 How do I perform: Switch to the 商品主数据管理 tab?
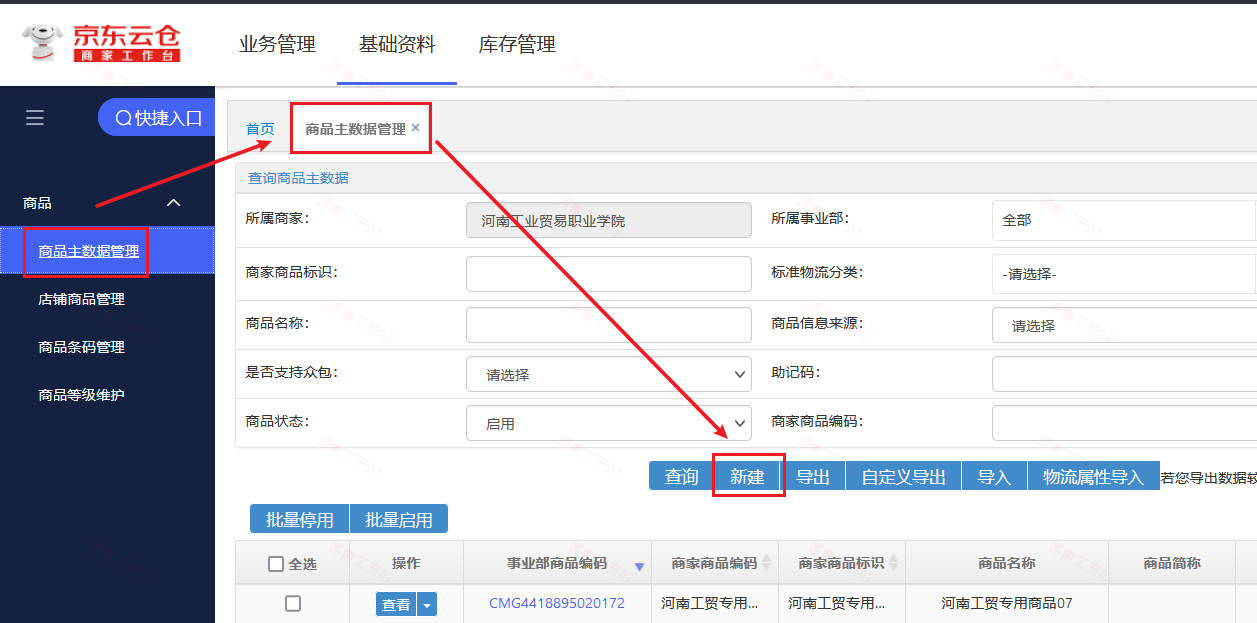point(355,129)
